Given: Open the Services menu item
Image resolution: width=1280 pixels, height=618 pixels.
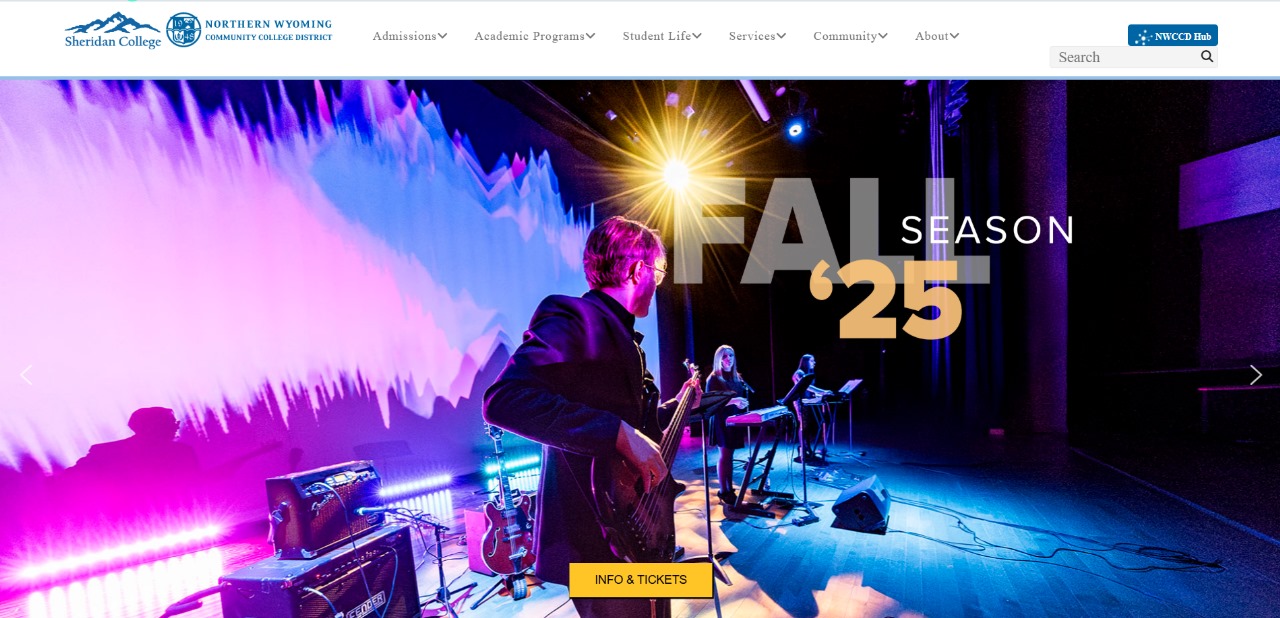Looking at the screenshot, I should coord(752,36).
